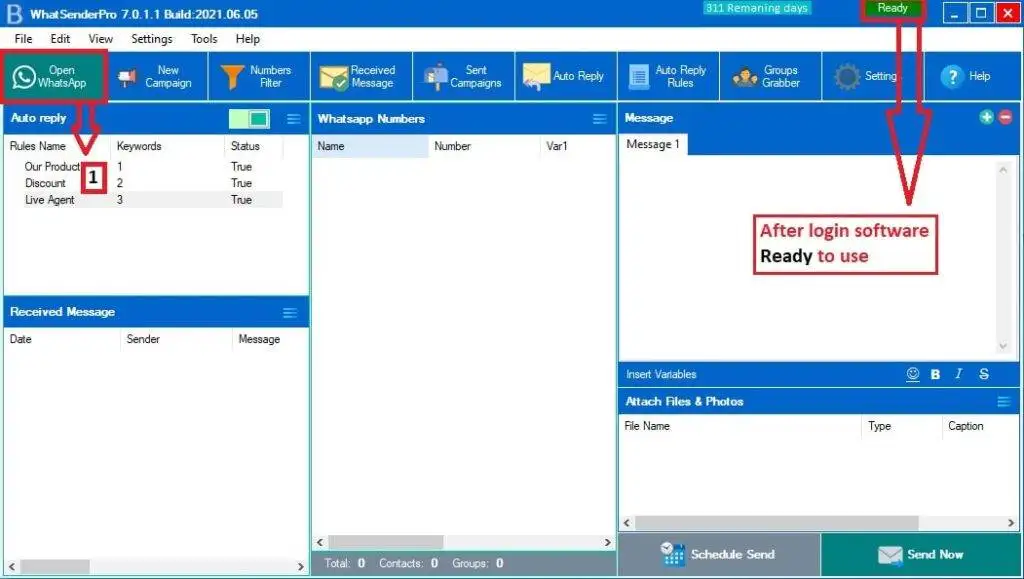Open the Numbers Filter tool
The height and width of the screenshot is (579, 1024).
259,76
